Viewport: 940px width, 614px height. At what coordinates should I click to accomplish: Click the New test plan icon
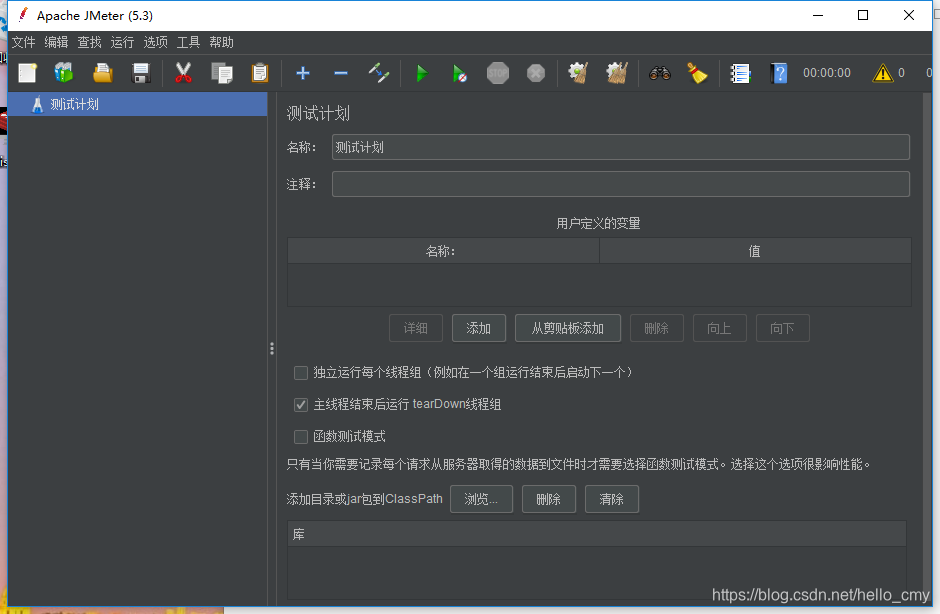[x=28, y=73]
